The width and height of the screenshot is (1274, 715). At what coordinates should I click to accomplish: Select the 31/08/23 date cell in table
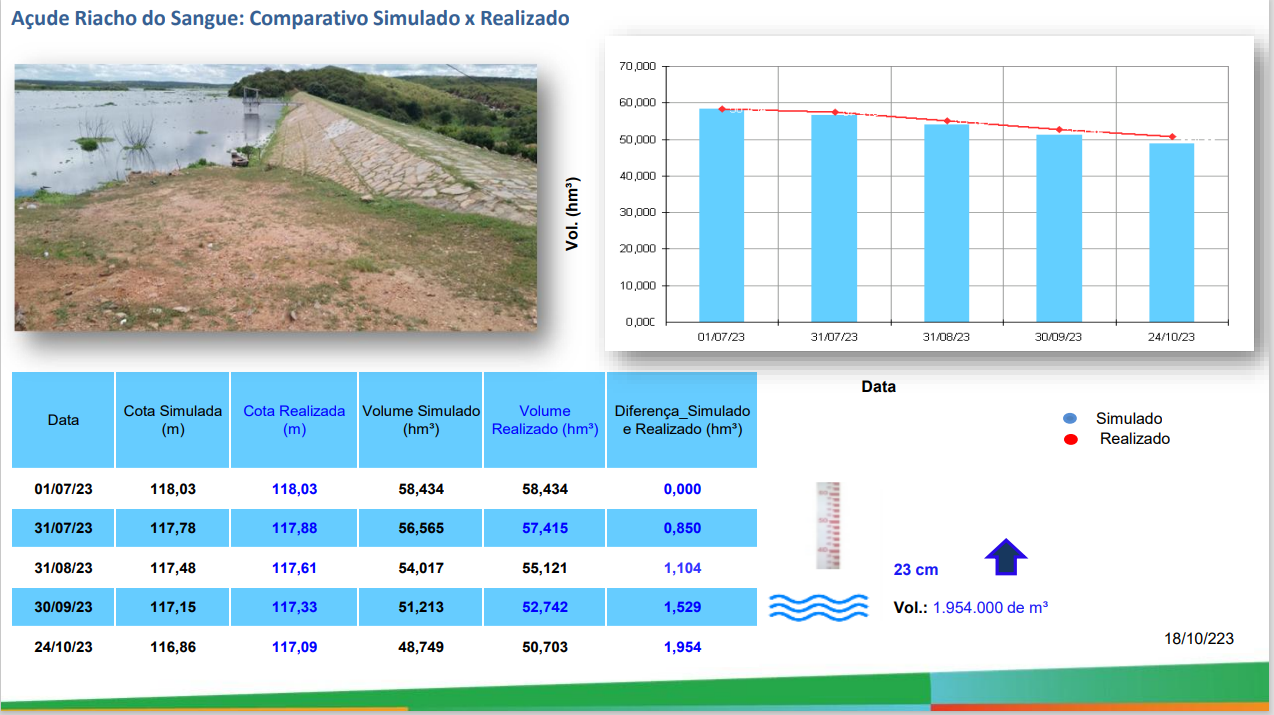[x=63, y=568]
